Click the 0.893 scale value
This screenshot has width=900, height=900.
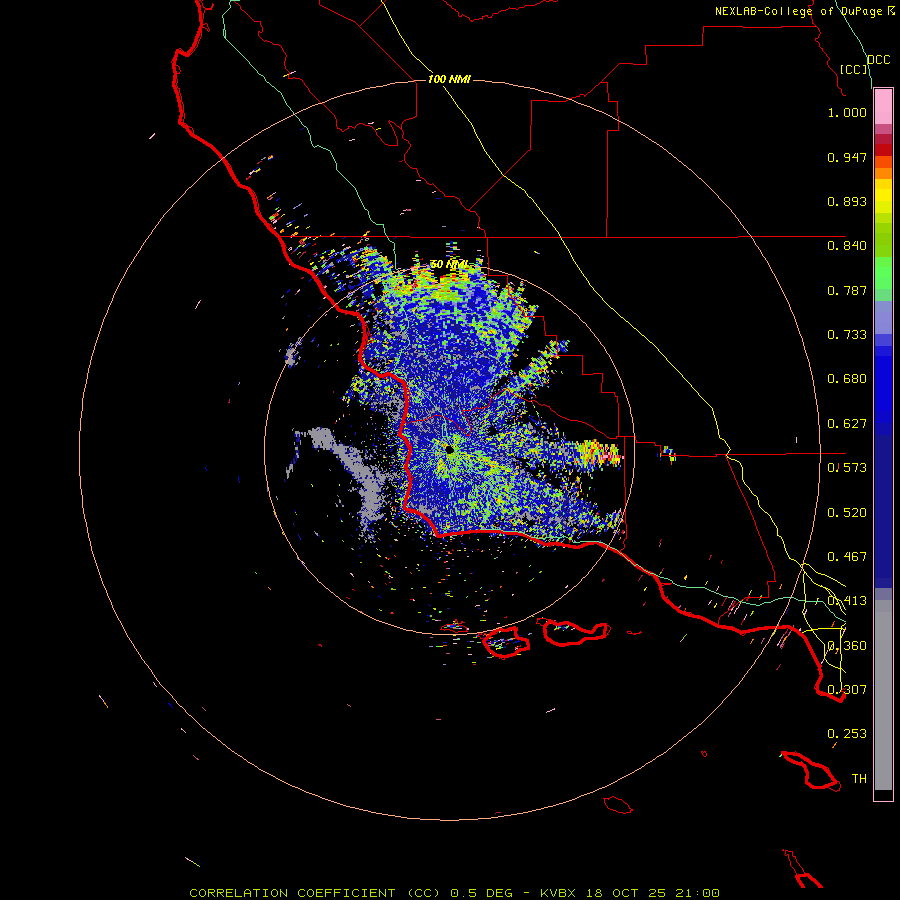[x=847, y=201]
